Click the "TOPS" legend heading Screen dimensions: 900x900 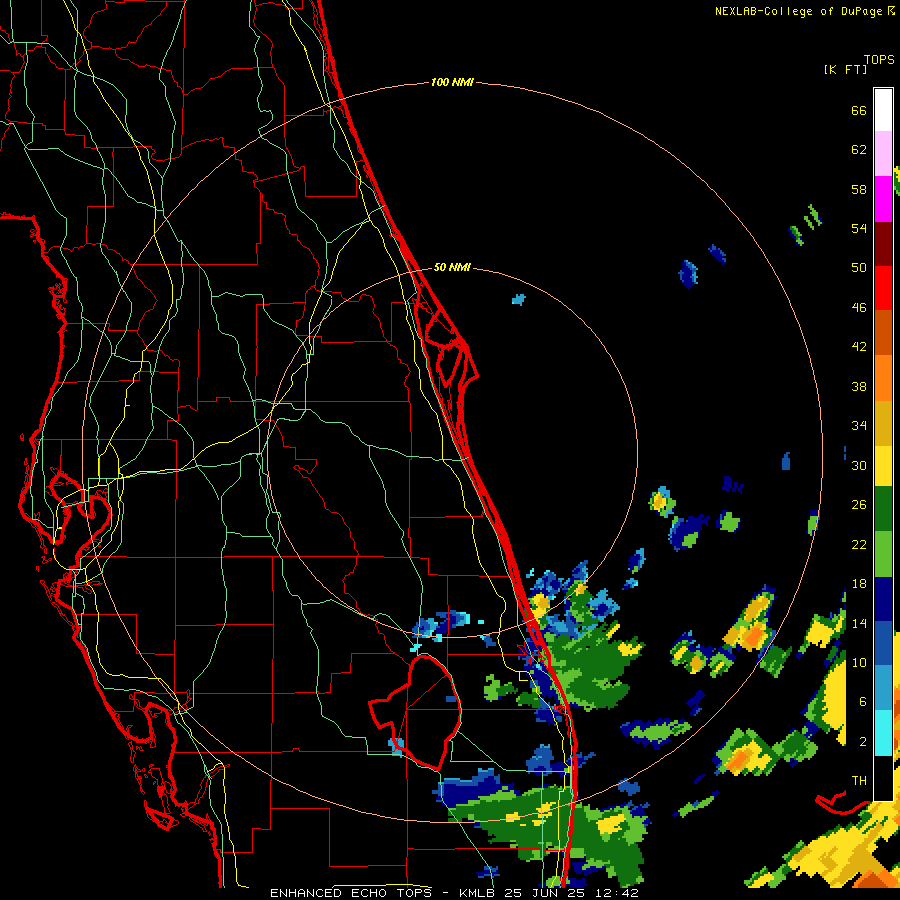879,60
